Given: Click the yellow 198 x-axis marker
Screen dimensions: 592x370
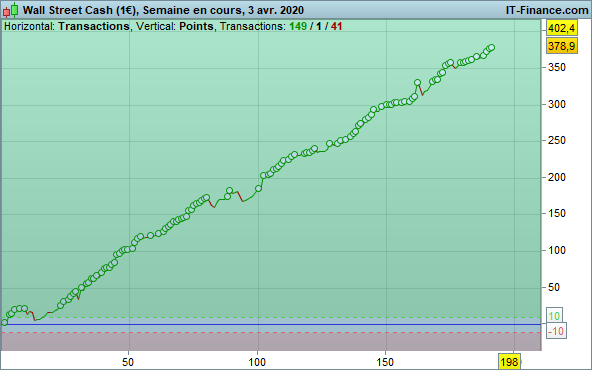Looking at the screenshot, I should (x=509, y=362).
